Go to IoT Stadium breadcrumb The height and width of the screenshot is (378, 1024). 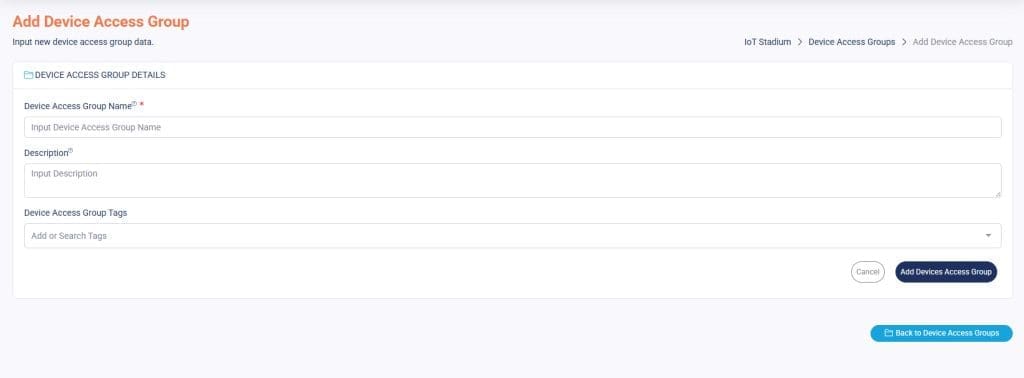(767, 42)
